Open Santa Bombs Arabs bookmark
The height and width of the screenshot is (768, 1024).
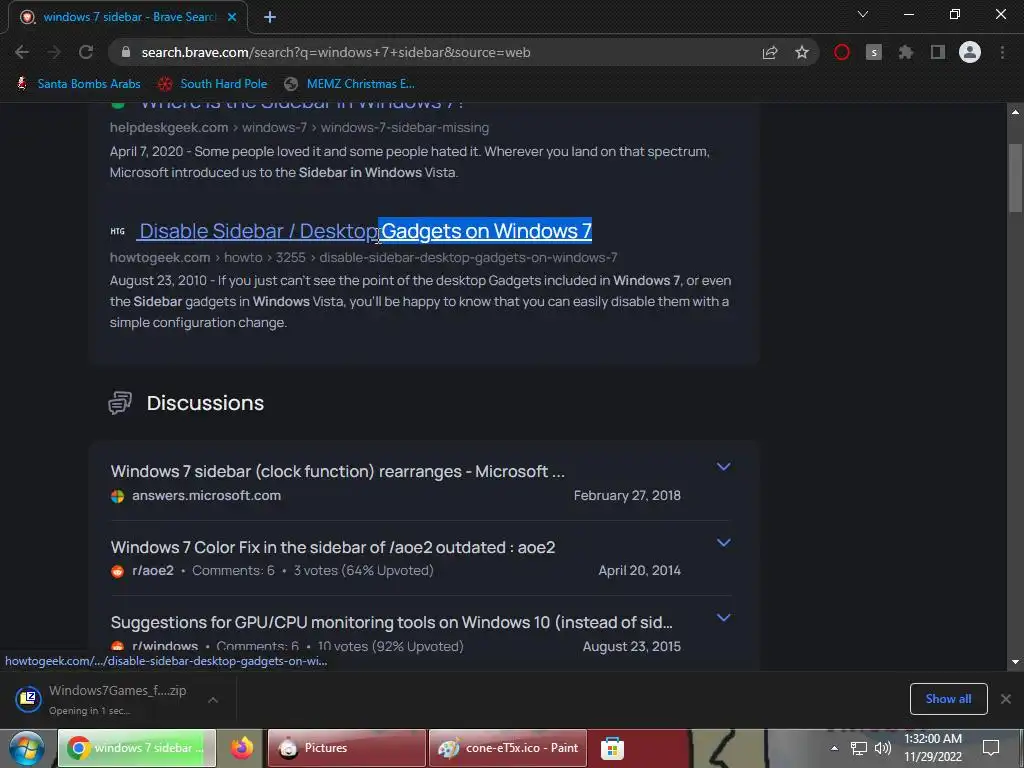point(78,84)
